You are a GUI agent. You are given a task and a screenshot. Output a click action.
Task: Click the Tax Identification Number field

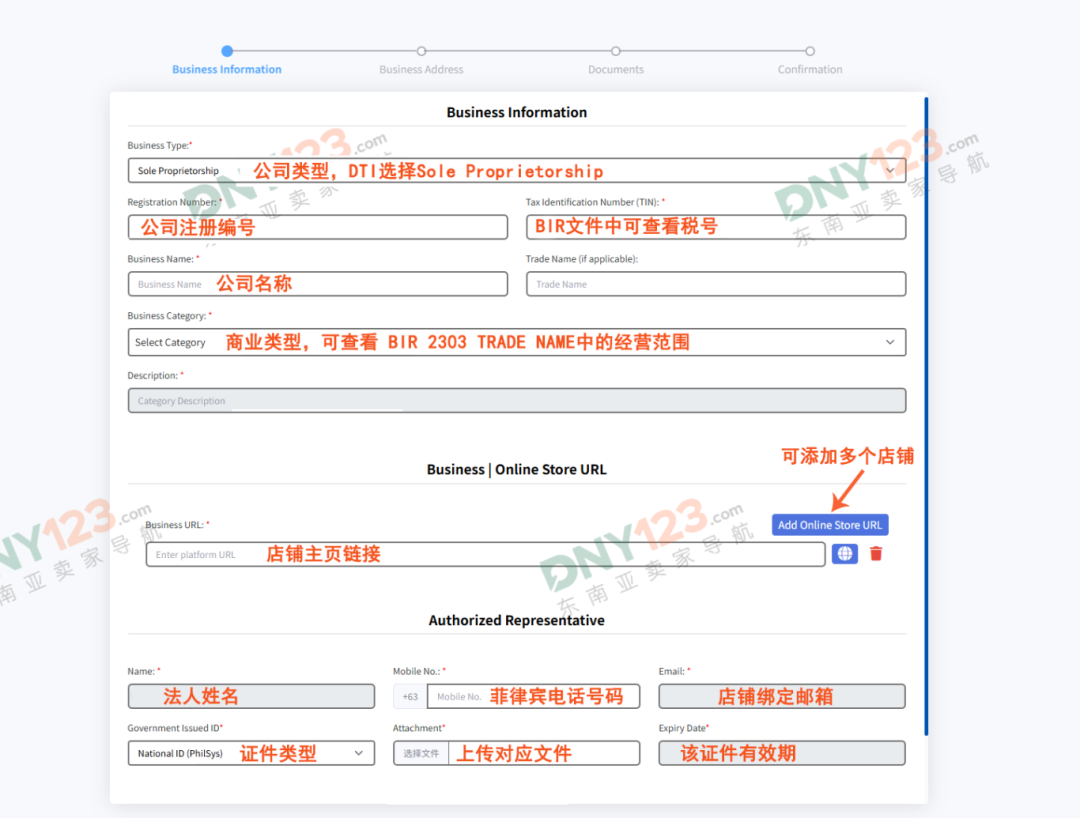pyautogui.click(x=715, y=227)
